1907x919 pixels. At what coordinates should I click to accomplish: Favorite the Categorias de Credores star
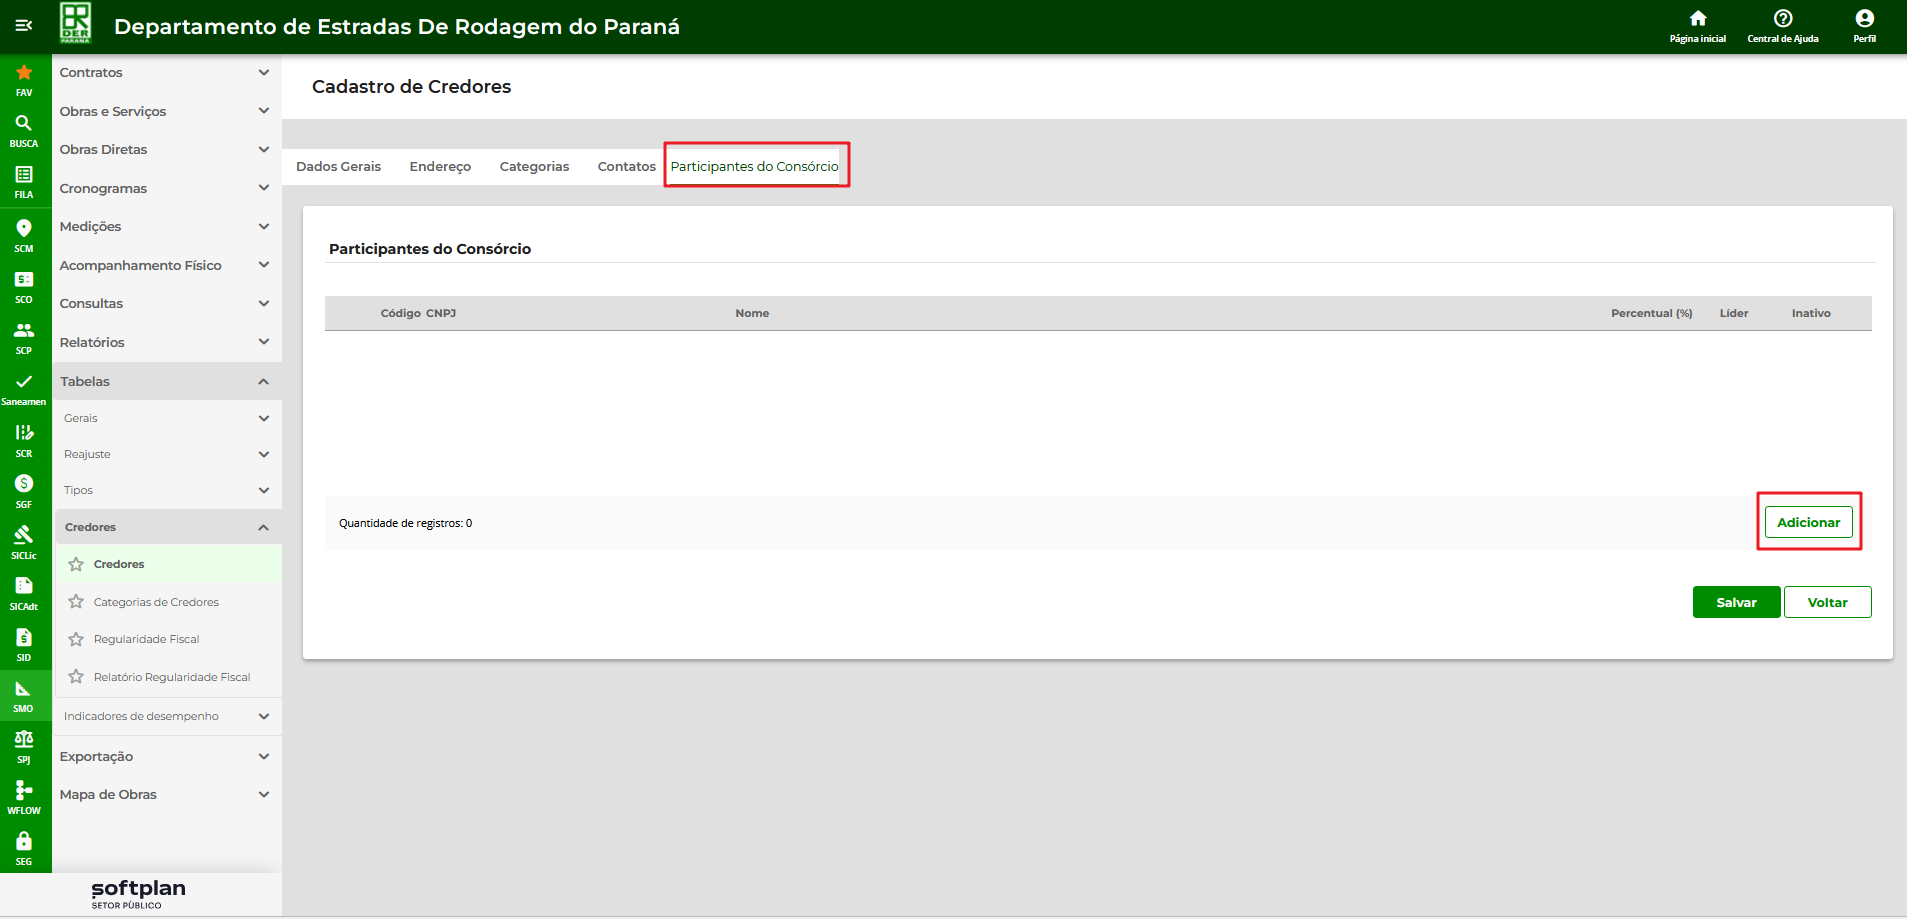pyautogui.click(x=76, y=602)
